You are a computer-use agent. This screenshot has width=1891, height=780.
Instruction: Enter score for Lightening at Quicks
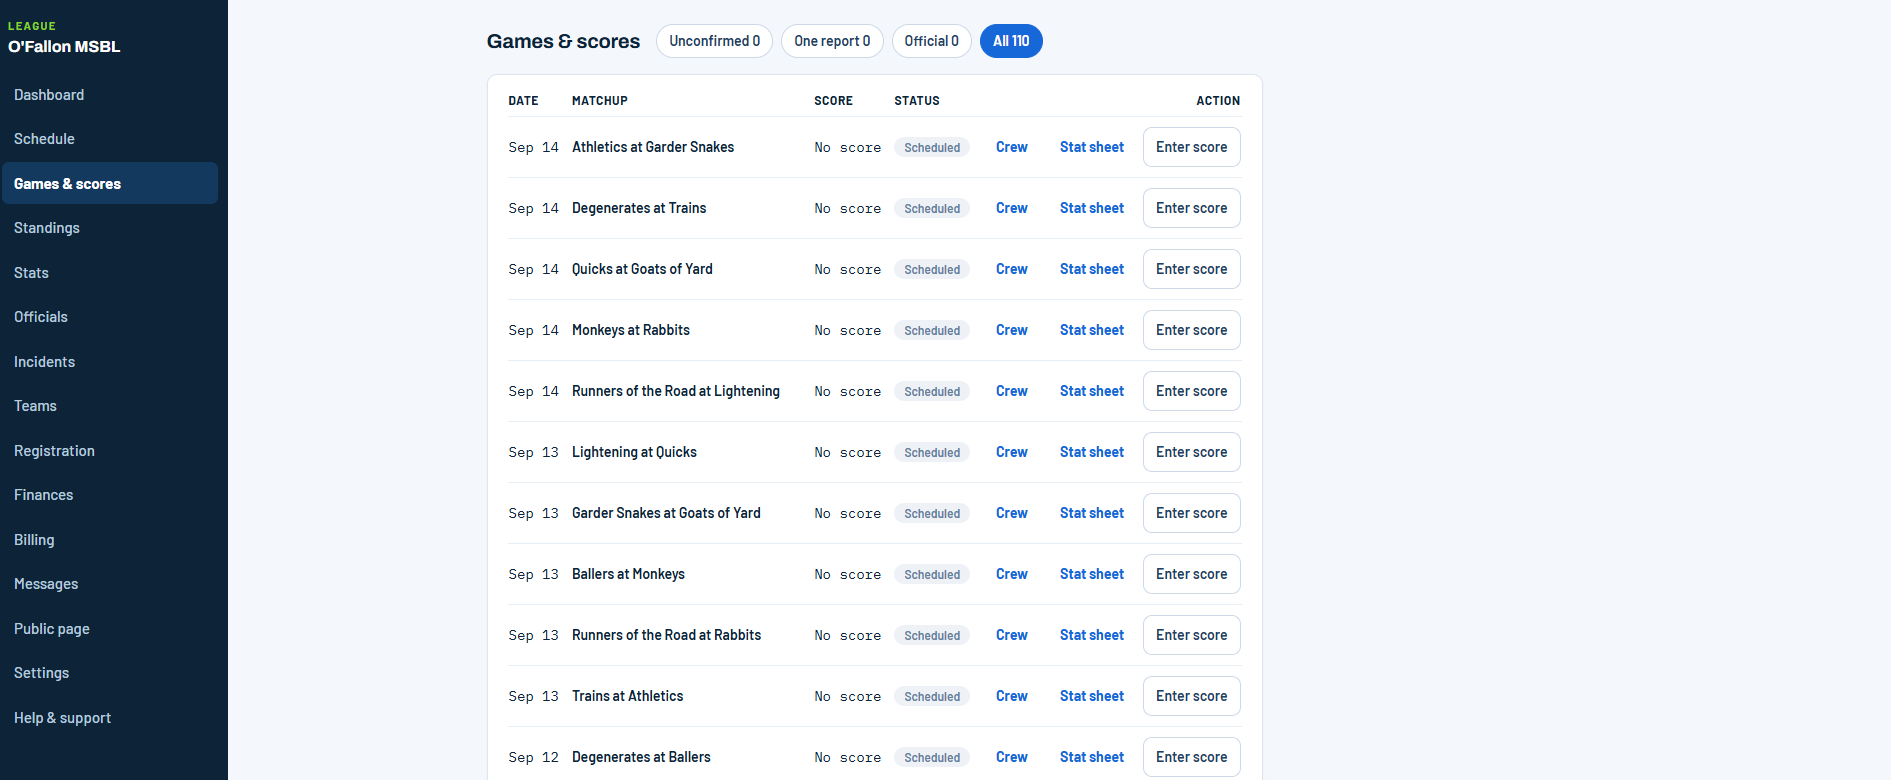click(x=1191, y=452)
